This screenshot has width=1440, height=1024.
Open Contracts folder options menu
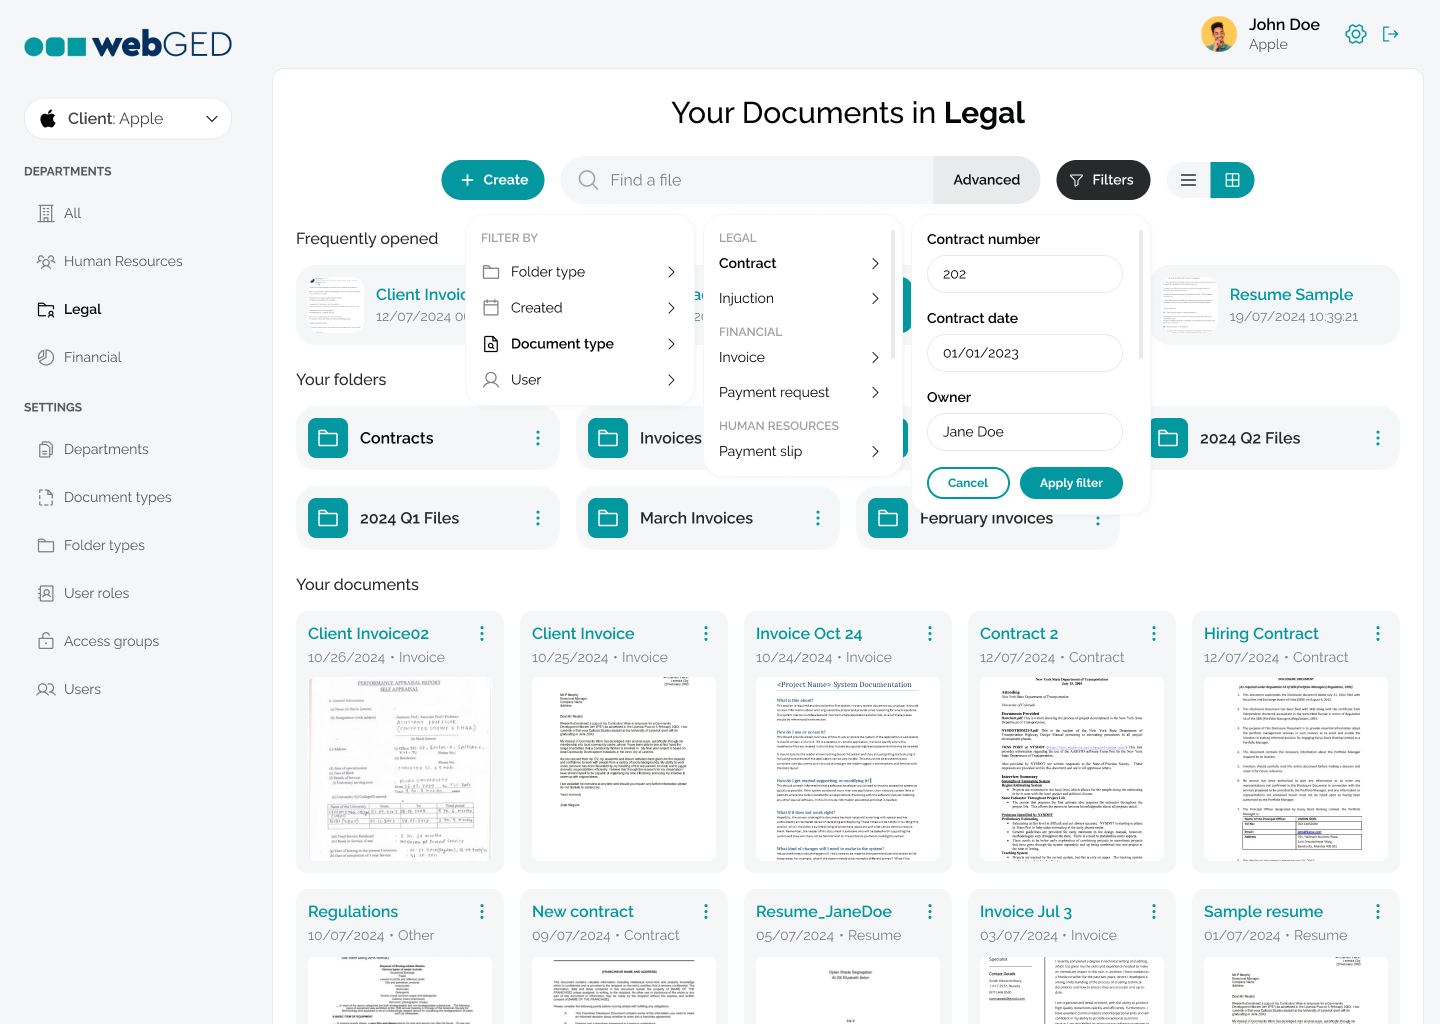(x=538, y=438)
